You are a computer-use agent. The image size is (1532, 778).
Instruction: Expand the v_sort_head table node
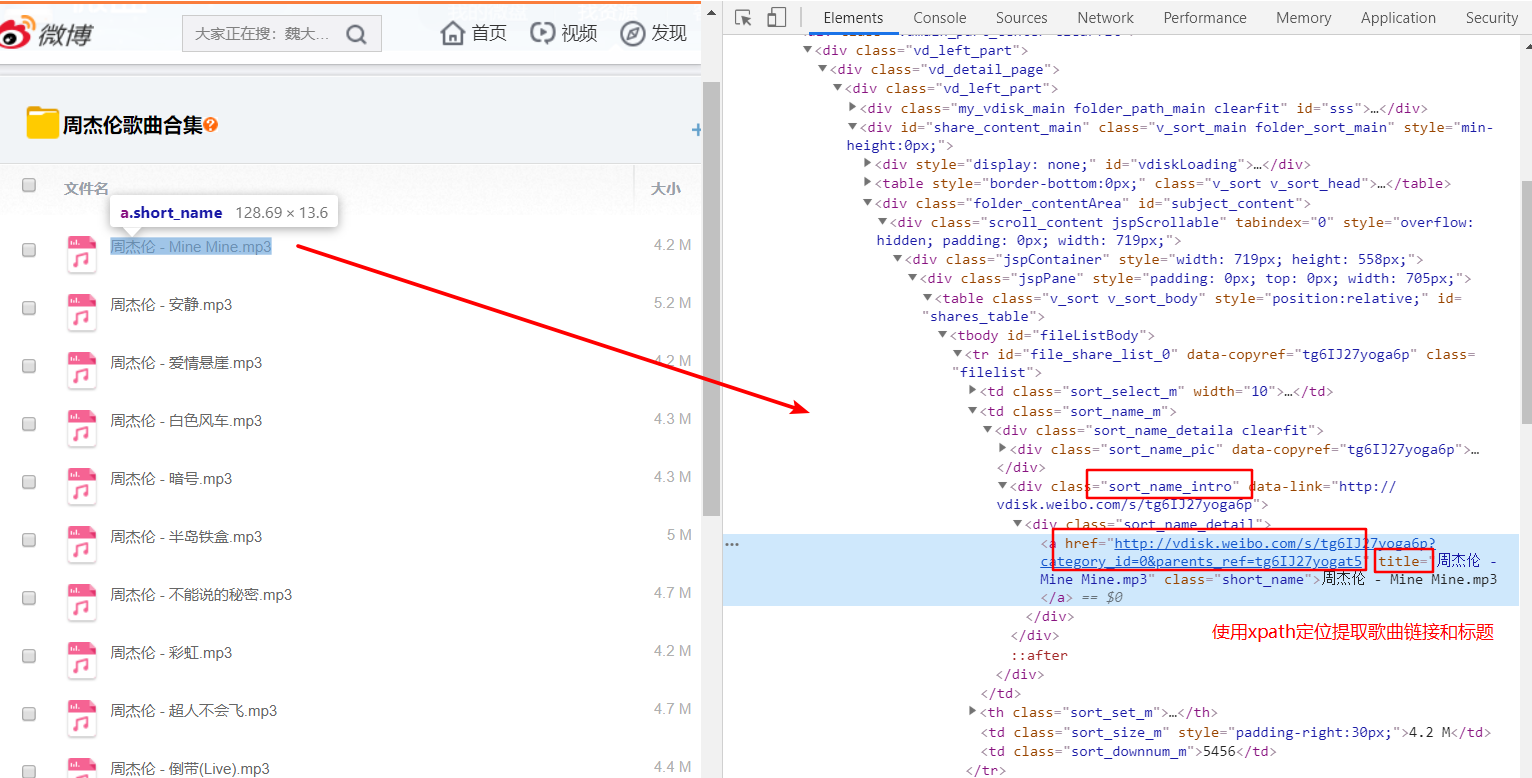[868, 183]
